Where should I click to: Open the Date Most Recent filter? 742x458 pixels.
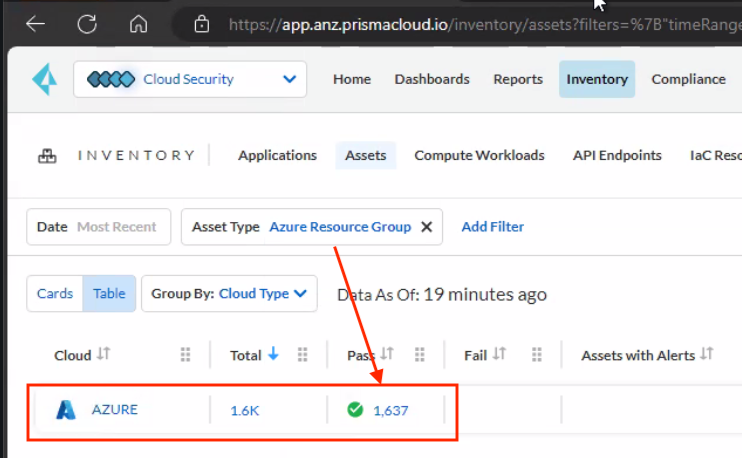97,227
